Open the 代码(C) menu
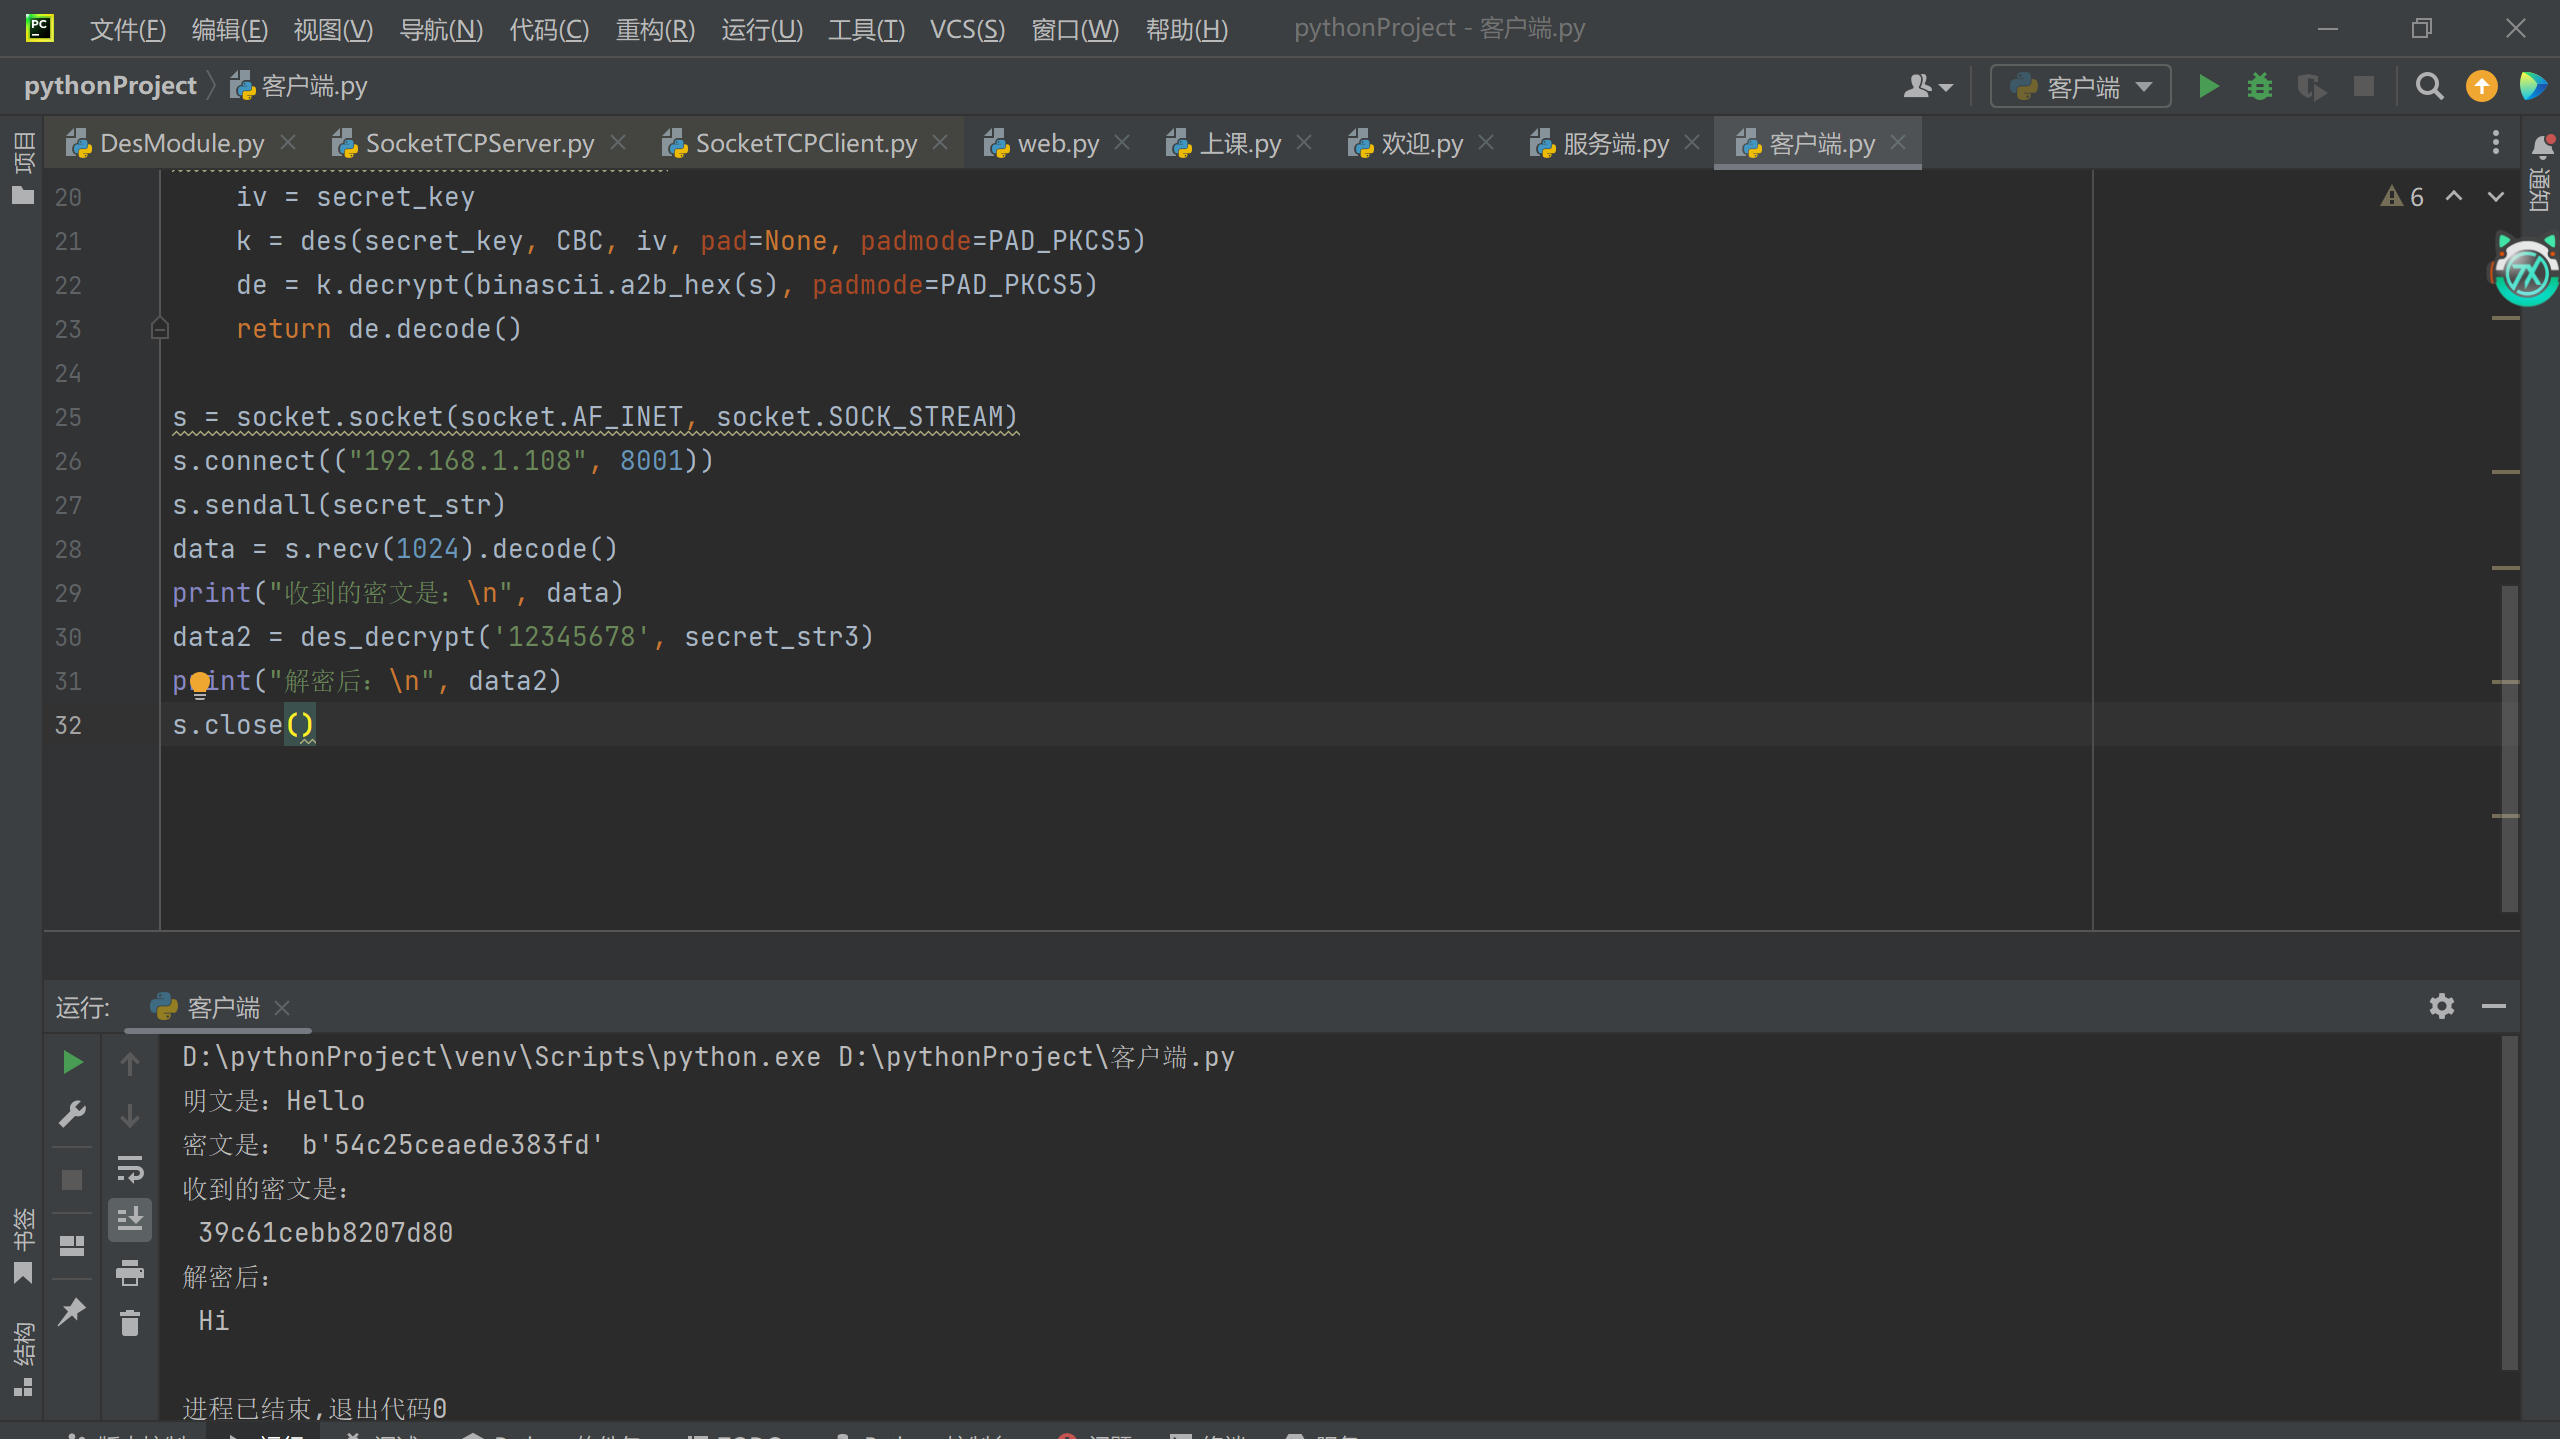Screen dimensions: 2560x1439 [548, 29]
